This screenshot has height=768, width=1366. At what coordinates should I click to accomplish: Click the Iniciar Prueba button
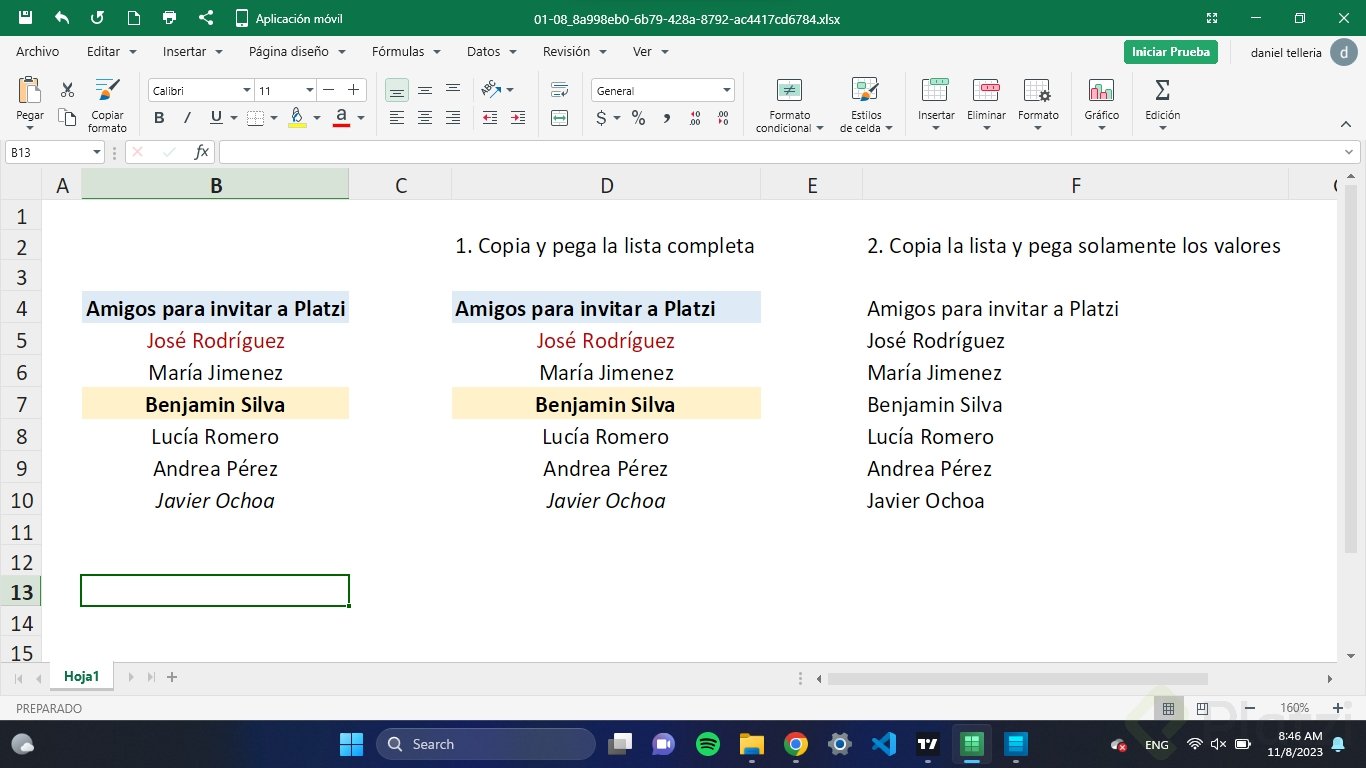click(1171, 52)
